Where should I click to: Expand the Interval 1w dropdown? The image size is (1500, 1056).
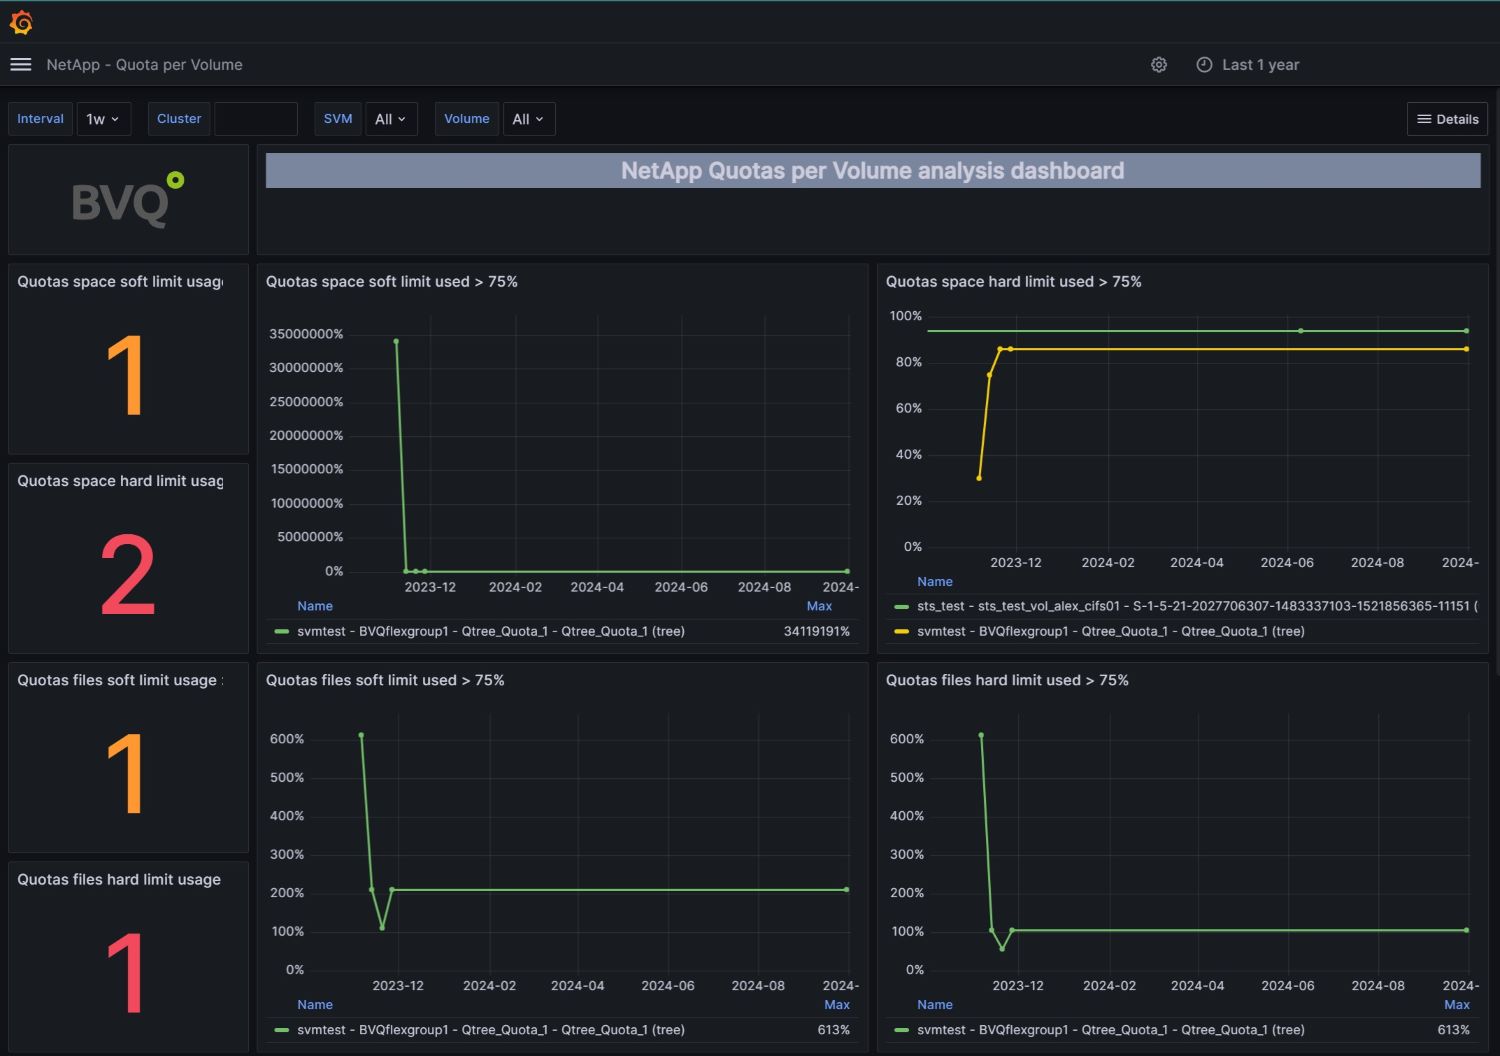[103, 119]
